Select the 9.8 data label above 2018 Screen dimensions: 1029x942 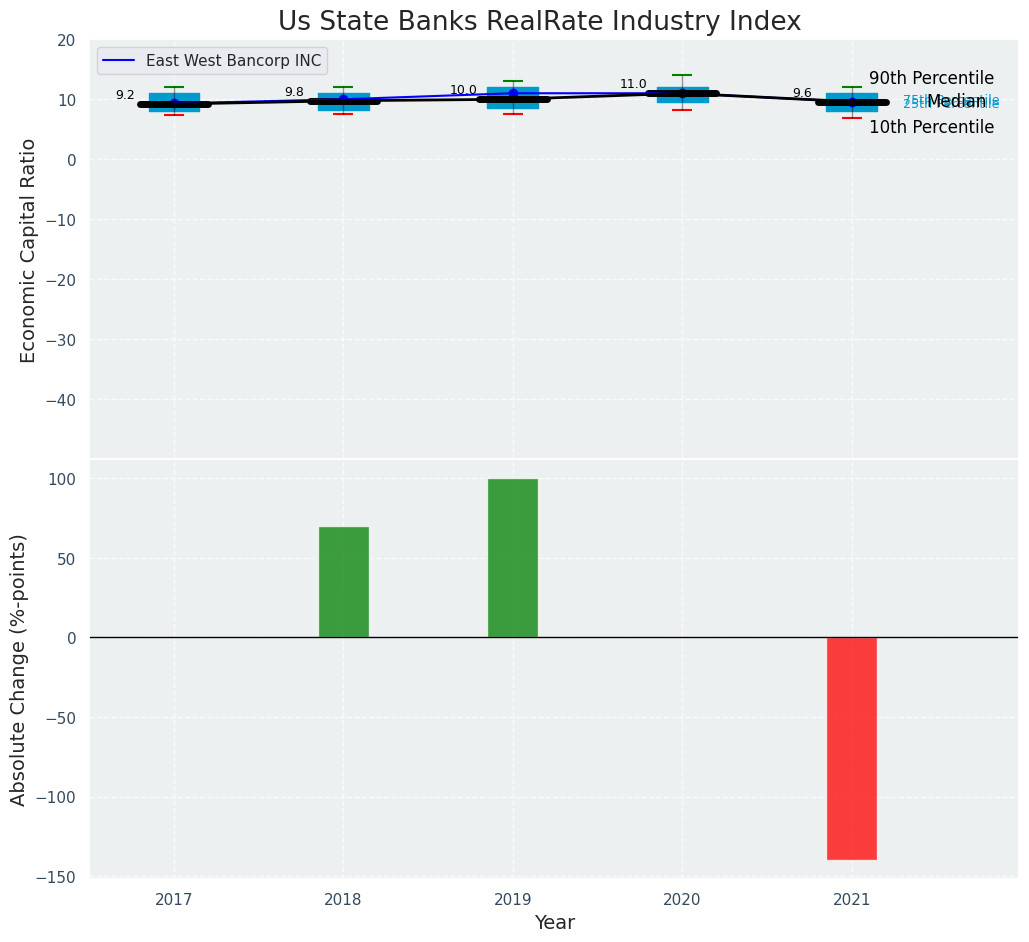coord(294,92)
